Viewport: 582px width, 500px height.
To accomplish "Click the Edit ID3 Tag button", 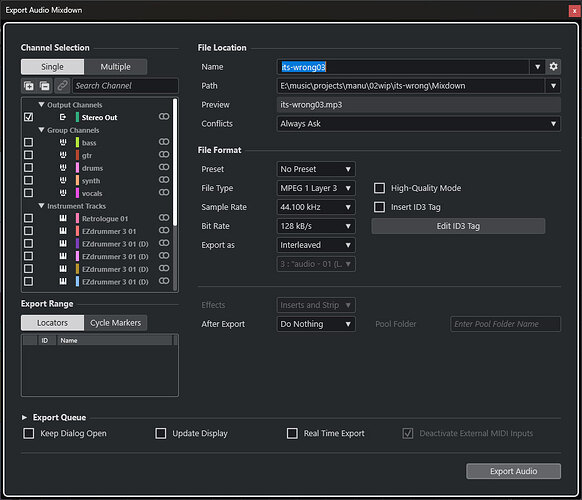I will (x=458, y=226).
